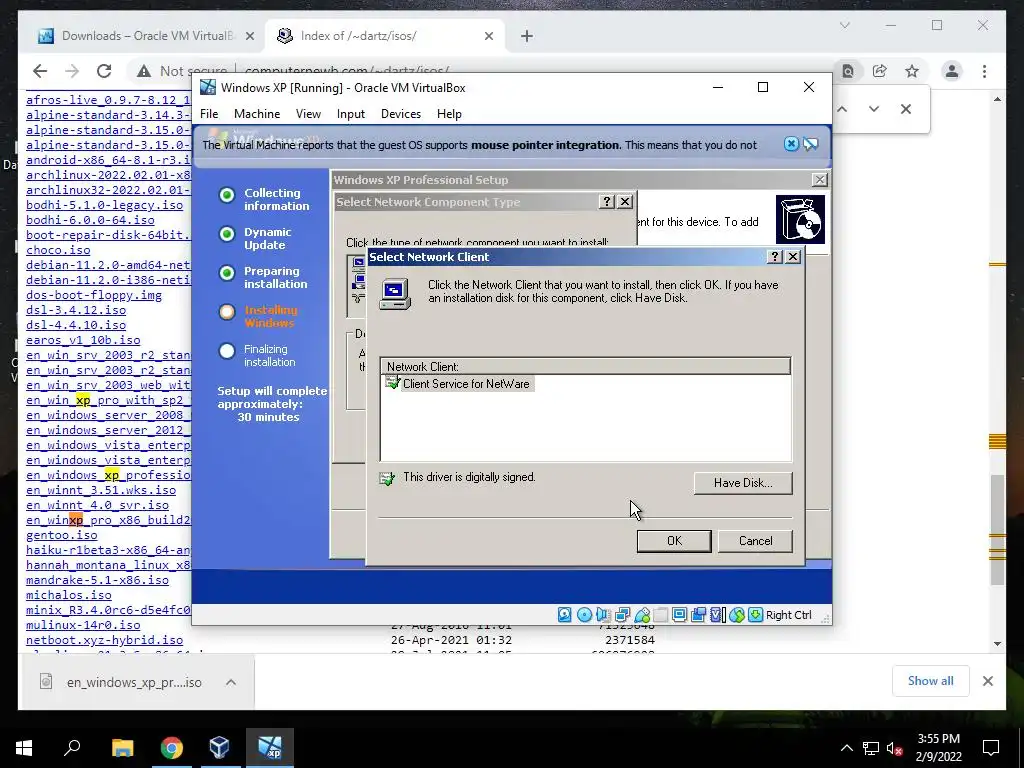1024x768 pixels.
Task: Click the audio status bar icon
Action: click(x=603, y=615)
